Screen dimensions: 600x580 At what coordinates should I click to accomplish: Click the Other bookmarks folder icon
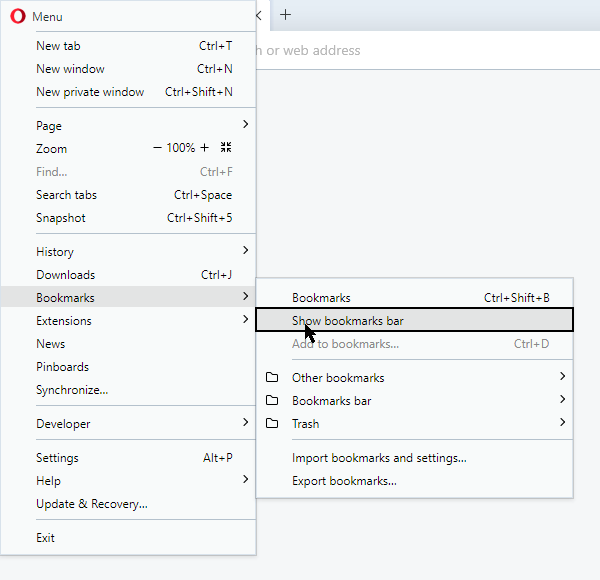(272, 377)
